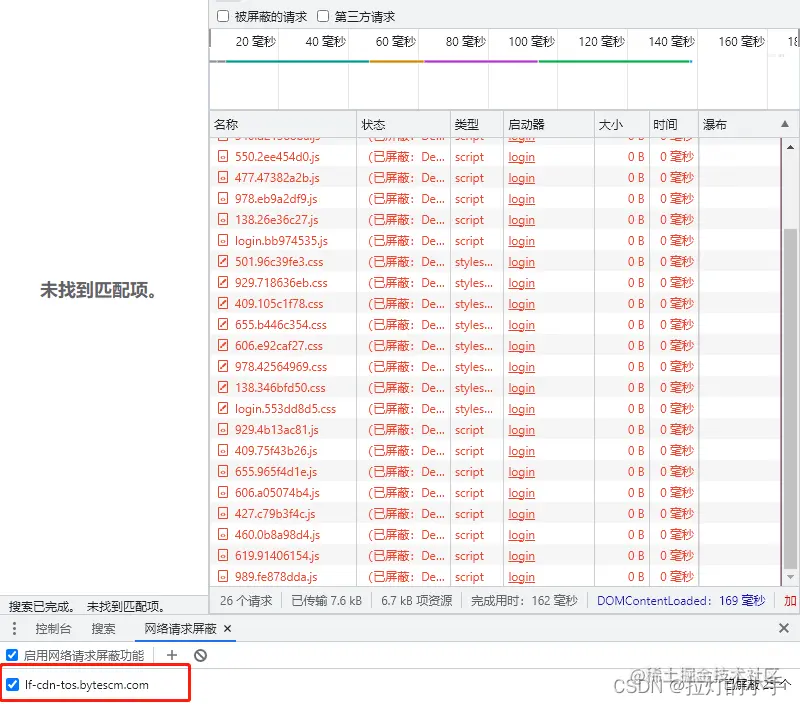The height and width of the screenshot is (705, 800).
Task: Select request name 409.75f43b26.js
Action: tap(276, 451)
